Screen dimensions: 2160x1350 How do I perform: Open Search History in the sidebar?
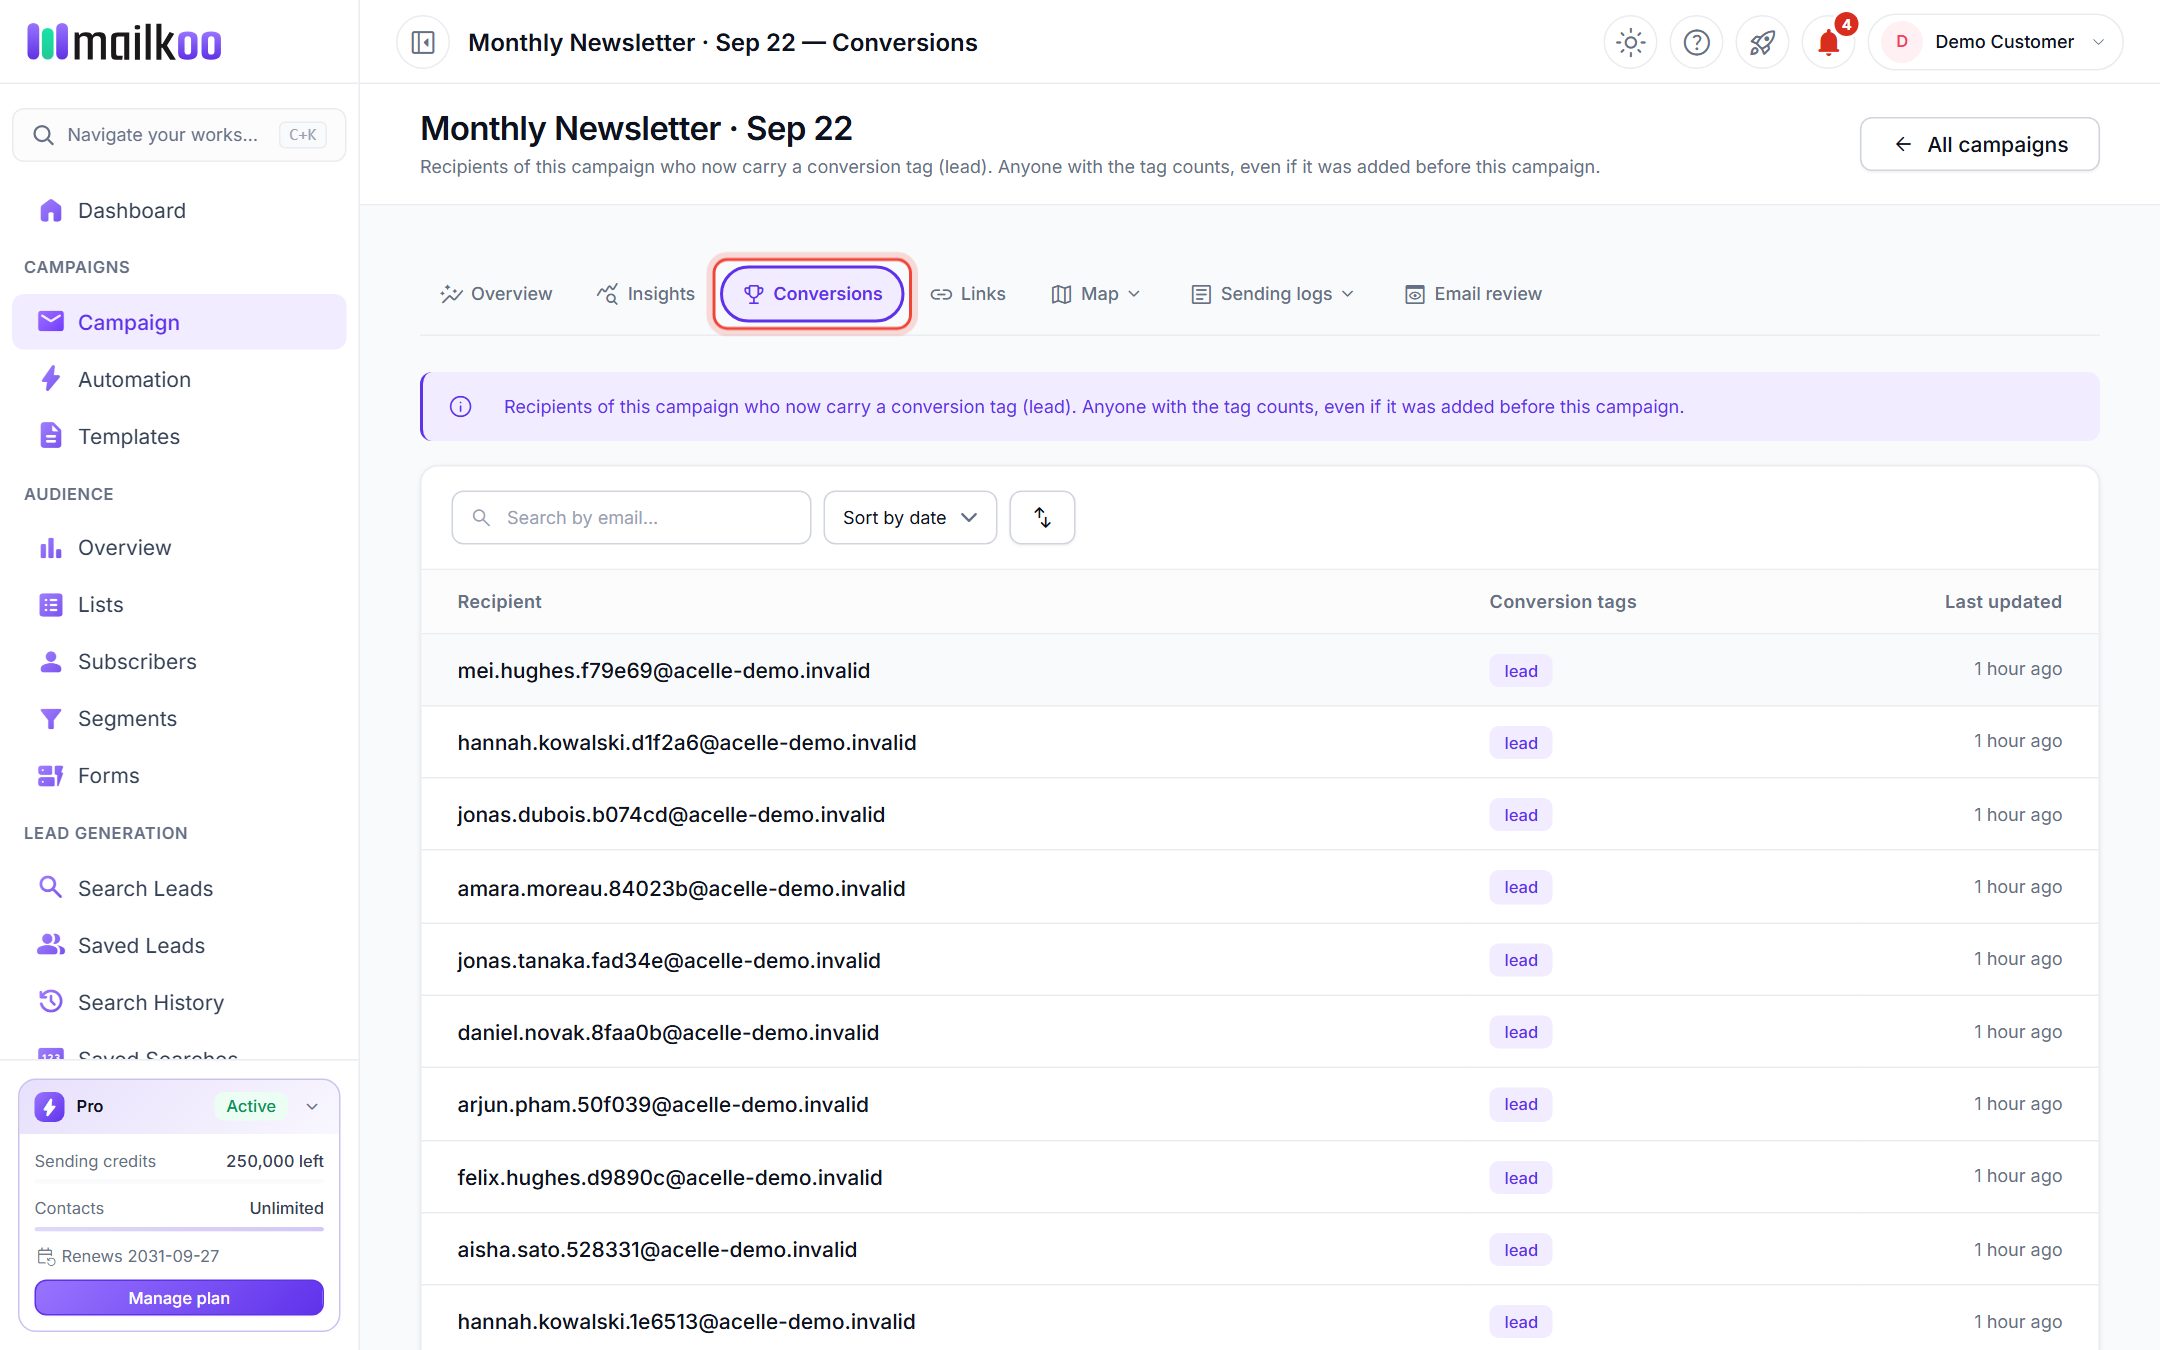[x=179, y=1002]
